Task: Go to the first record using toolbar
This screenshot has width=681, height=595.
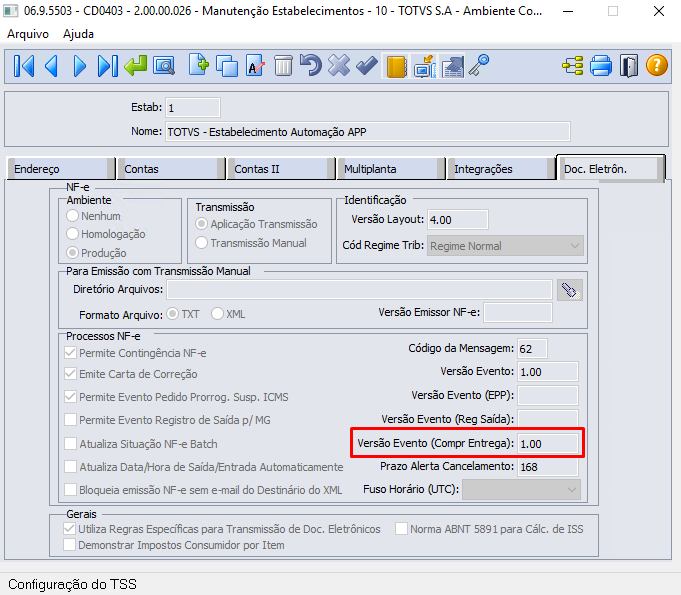Action: 24,67
